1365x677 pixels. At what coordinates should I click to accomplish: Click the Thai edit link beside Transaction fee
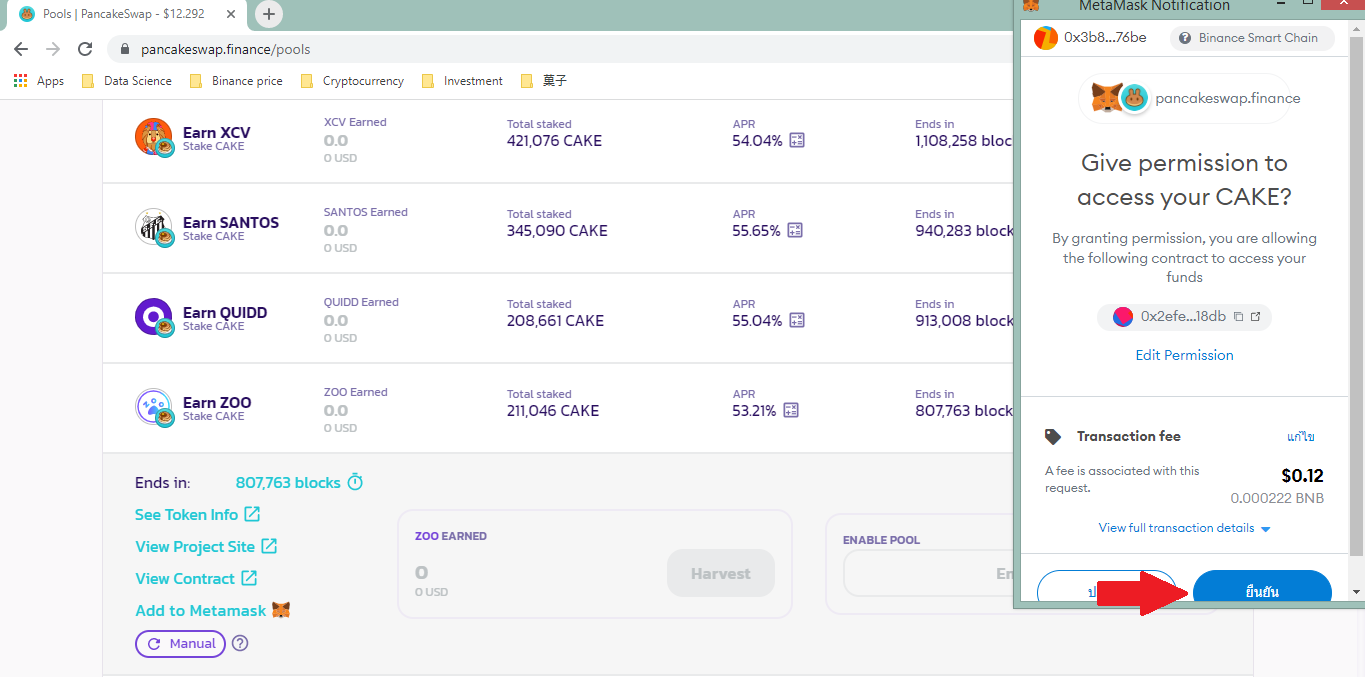click(x=1300, y=437)
